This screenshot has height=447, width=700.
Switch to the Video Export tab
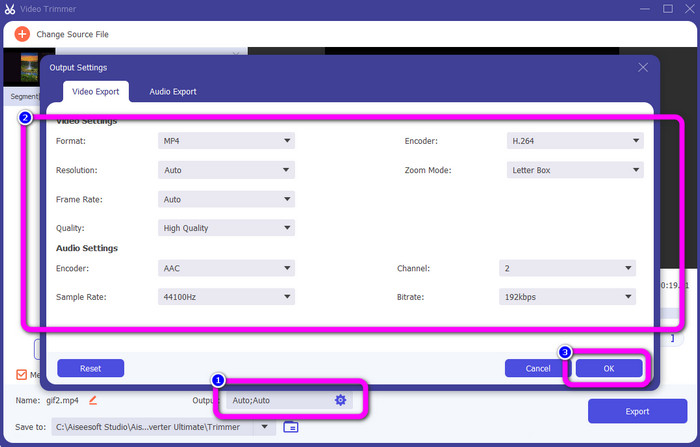point(96,92)
